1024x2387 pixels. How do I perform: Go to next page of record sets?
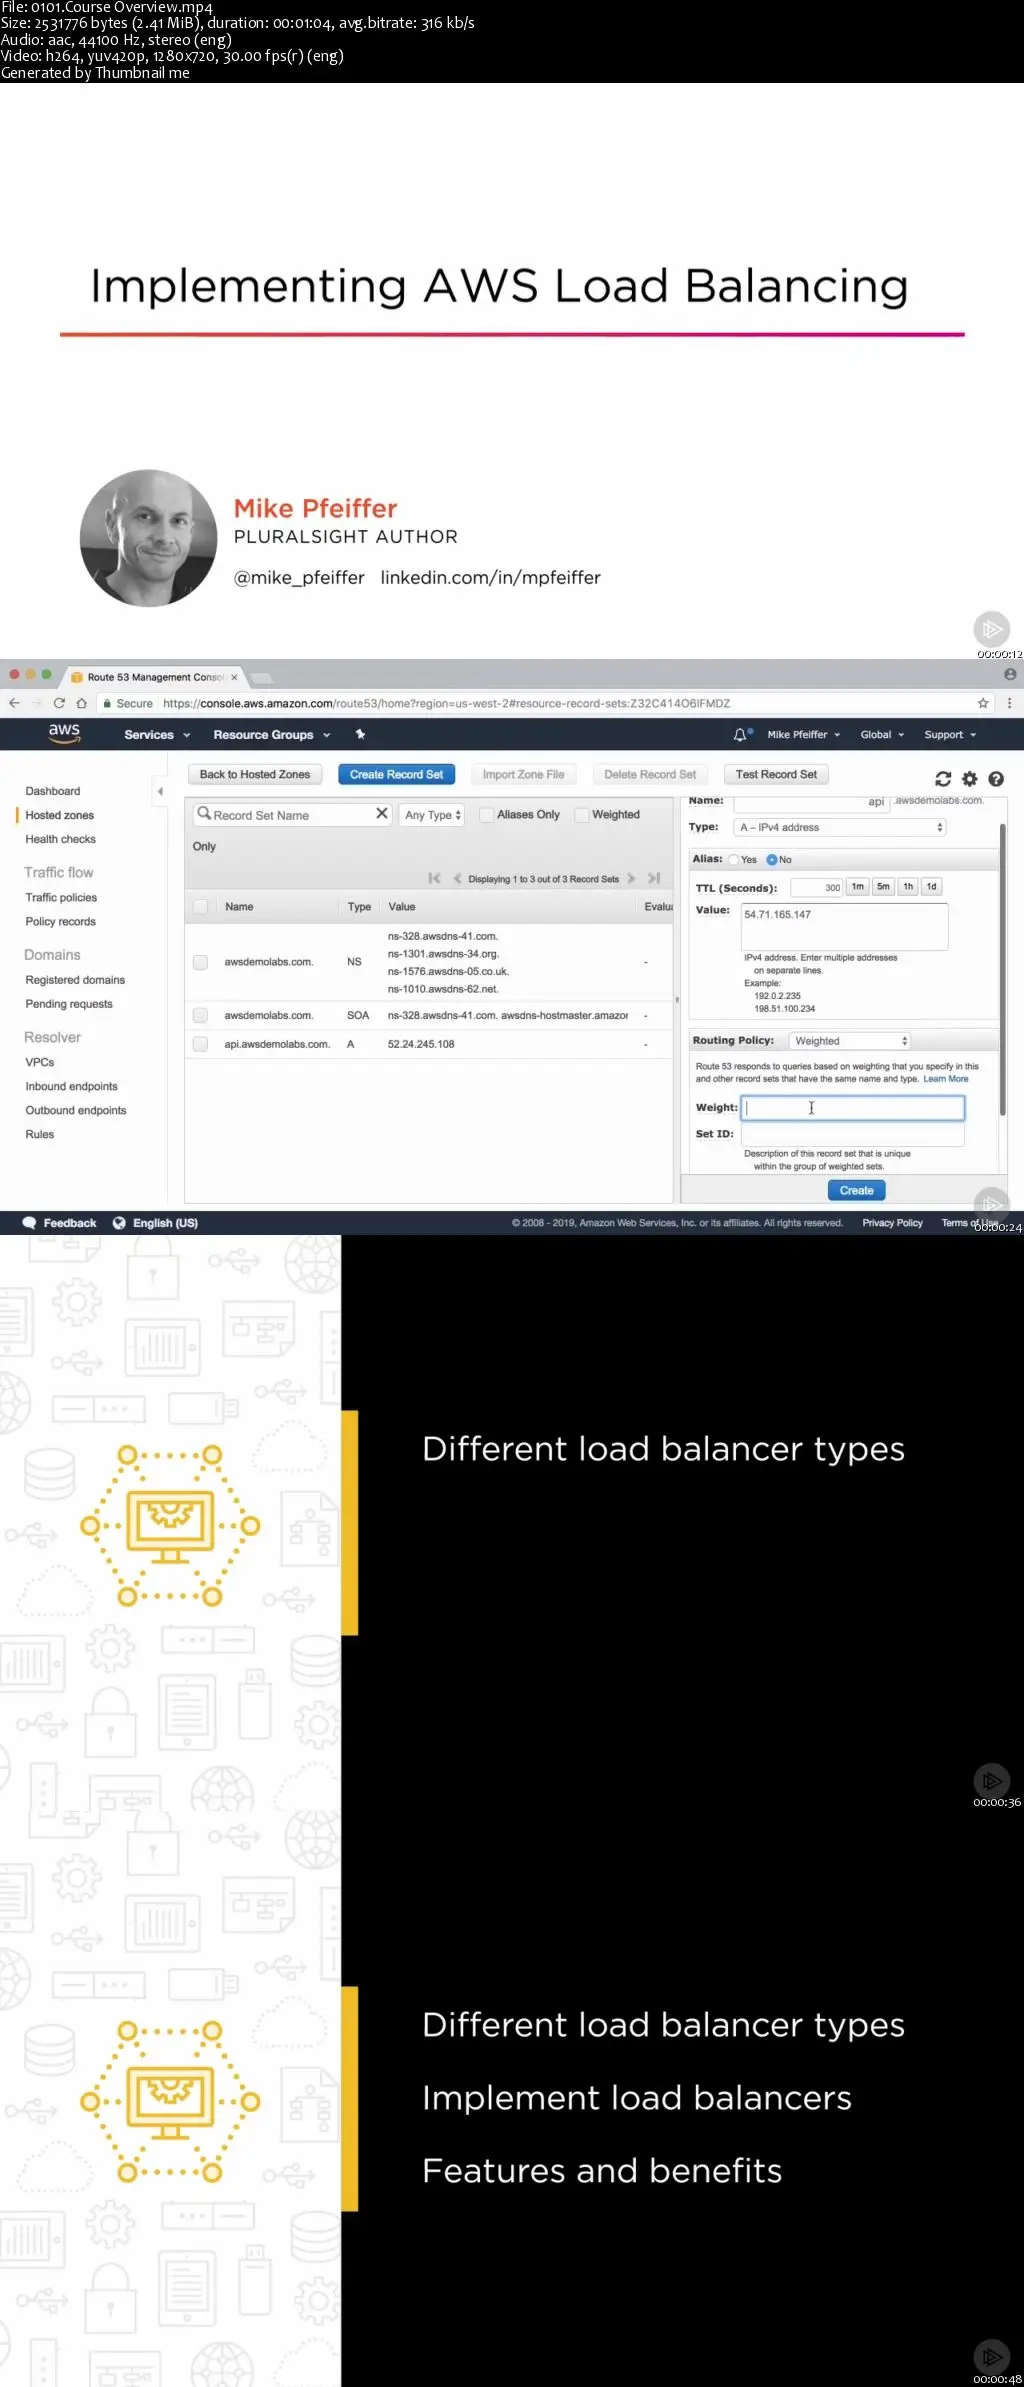click(x=631, y=878)
